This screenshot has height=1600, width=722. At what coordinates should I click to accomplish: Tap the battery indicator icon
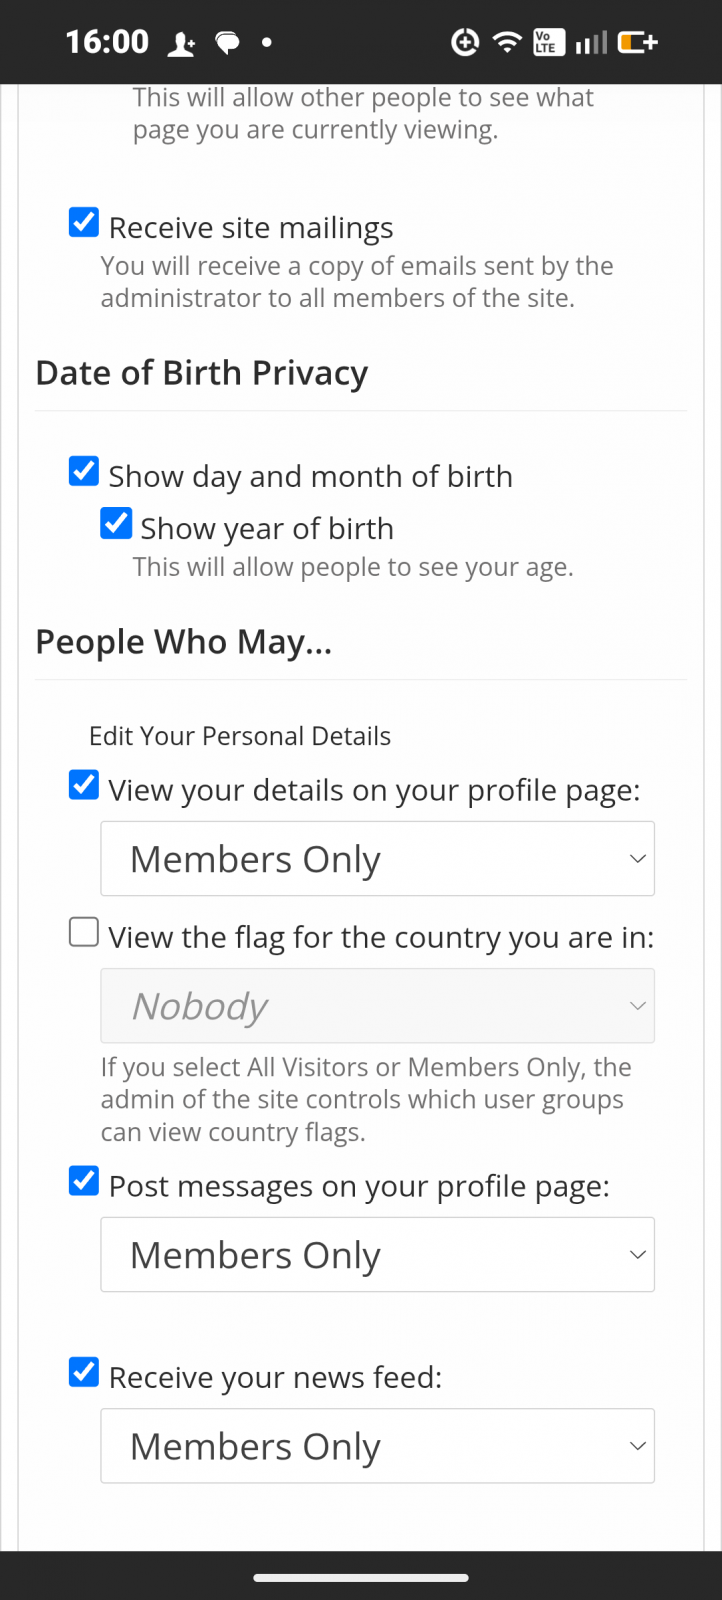coord(636,42)
